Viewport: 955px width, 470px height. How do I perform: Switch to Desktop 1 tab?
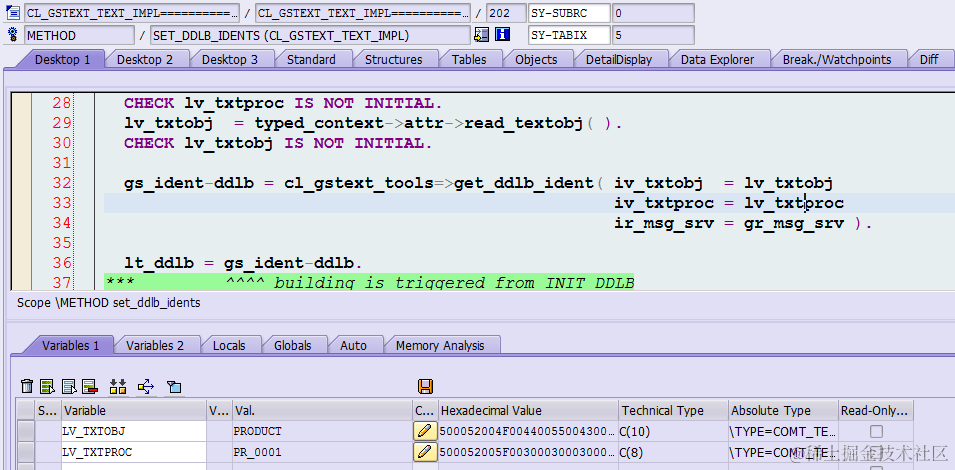coord(62,60)
